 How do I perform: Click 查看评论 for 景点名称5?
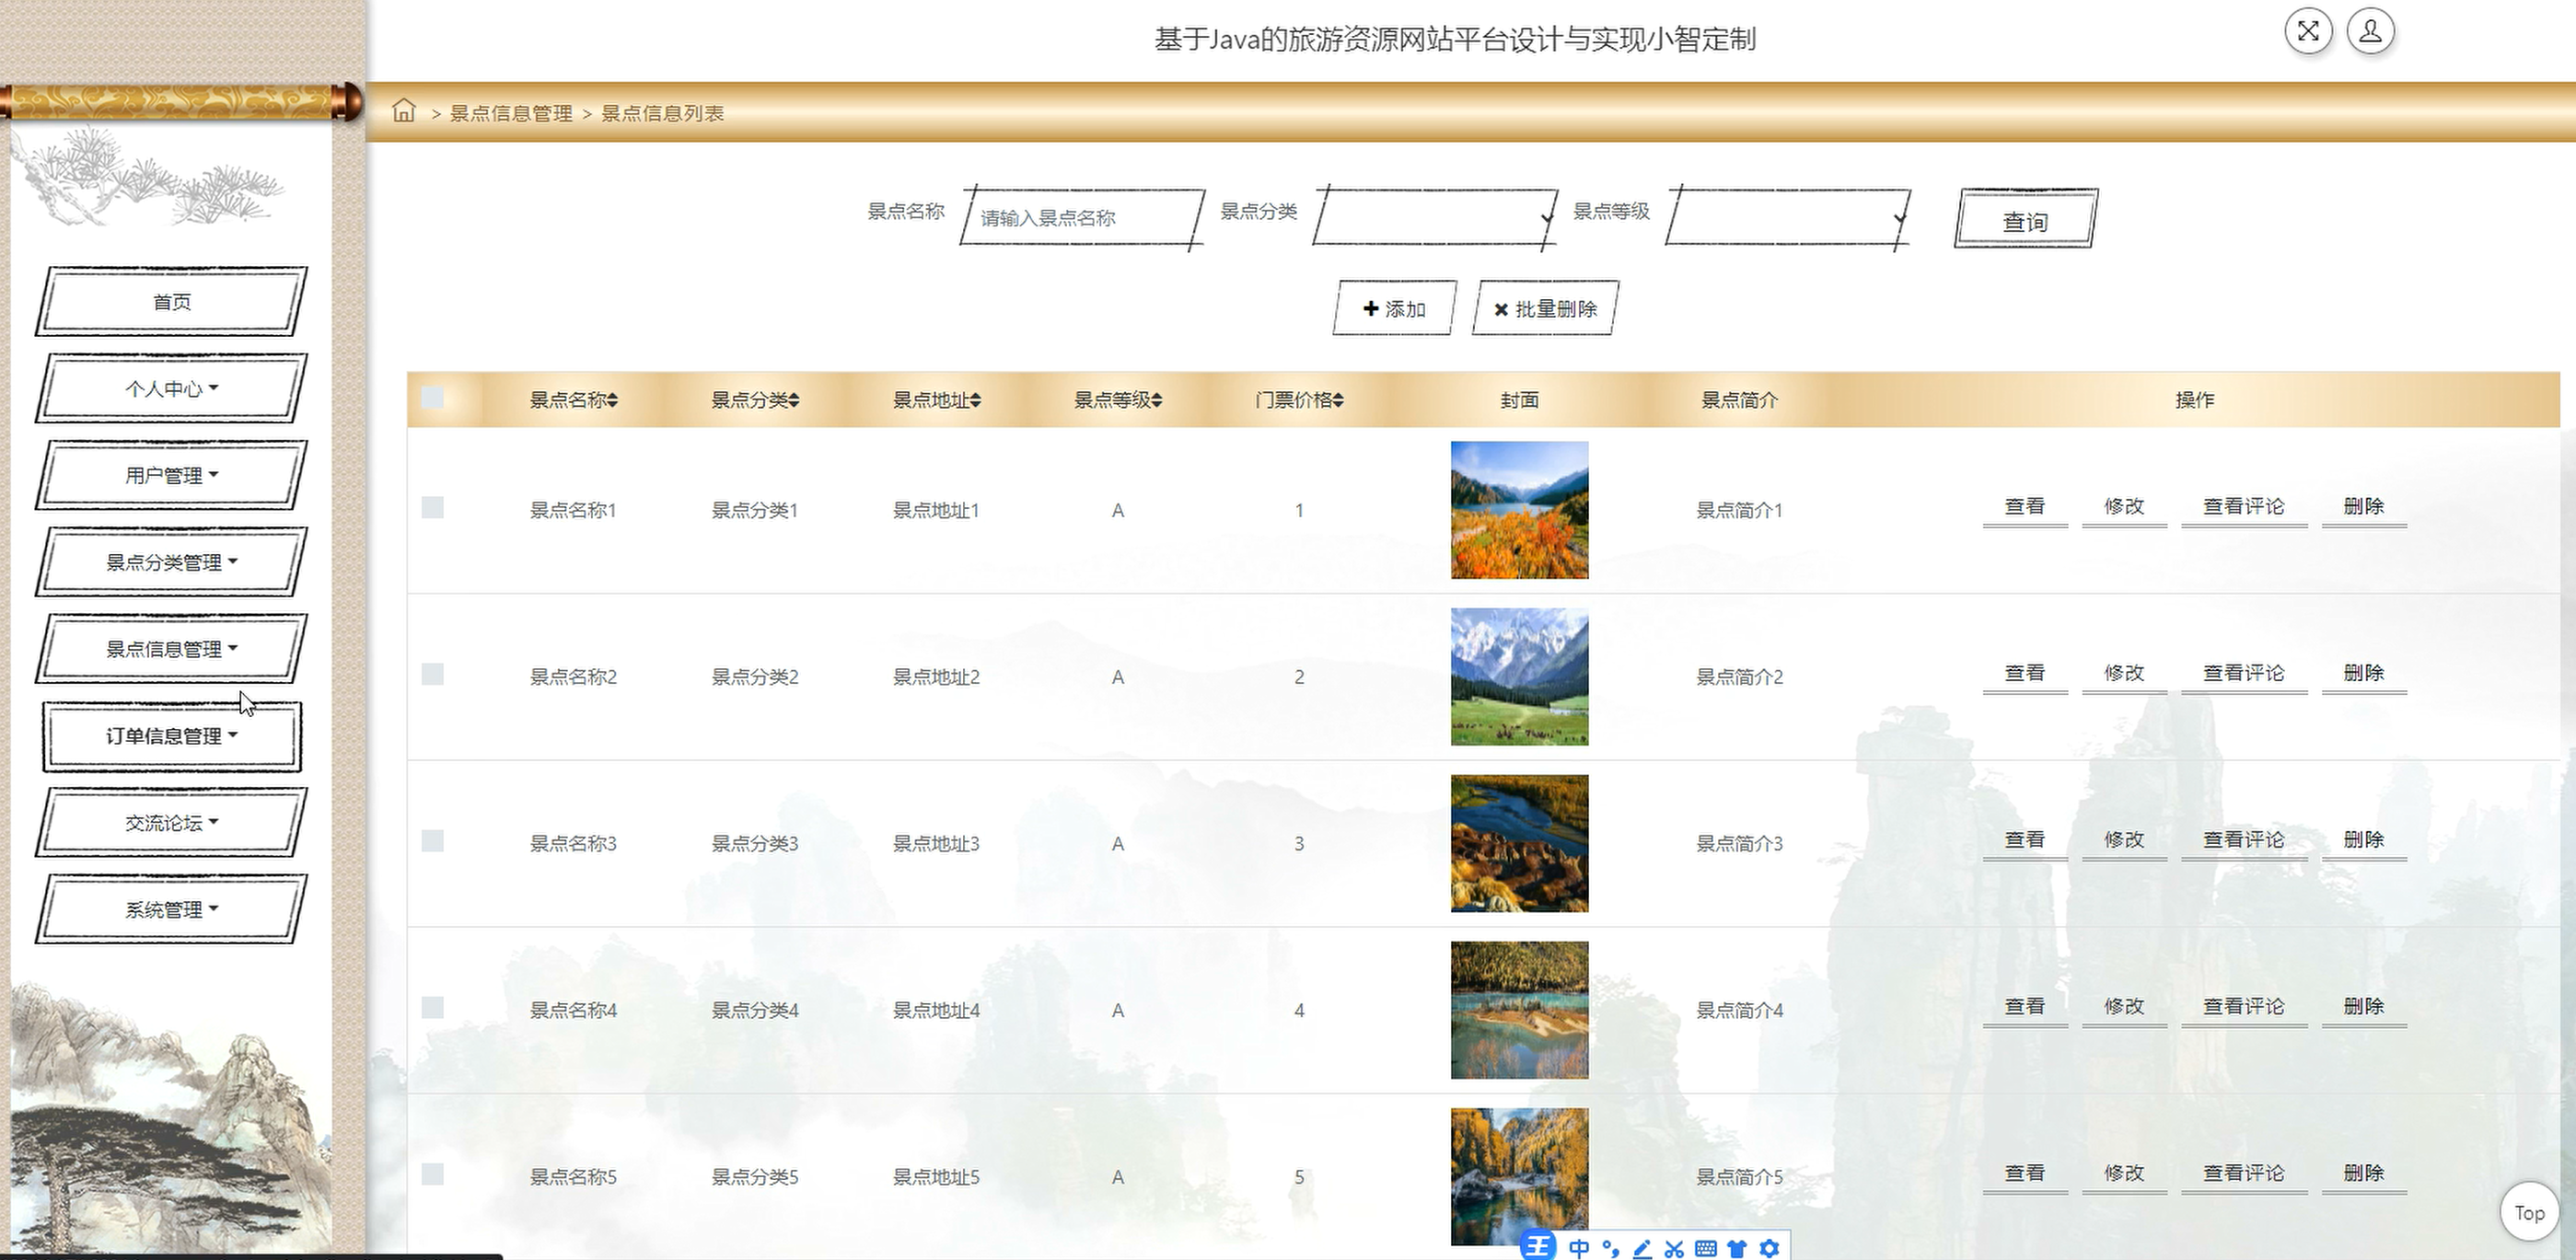click(2244, 1174)
